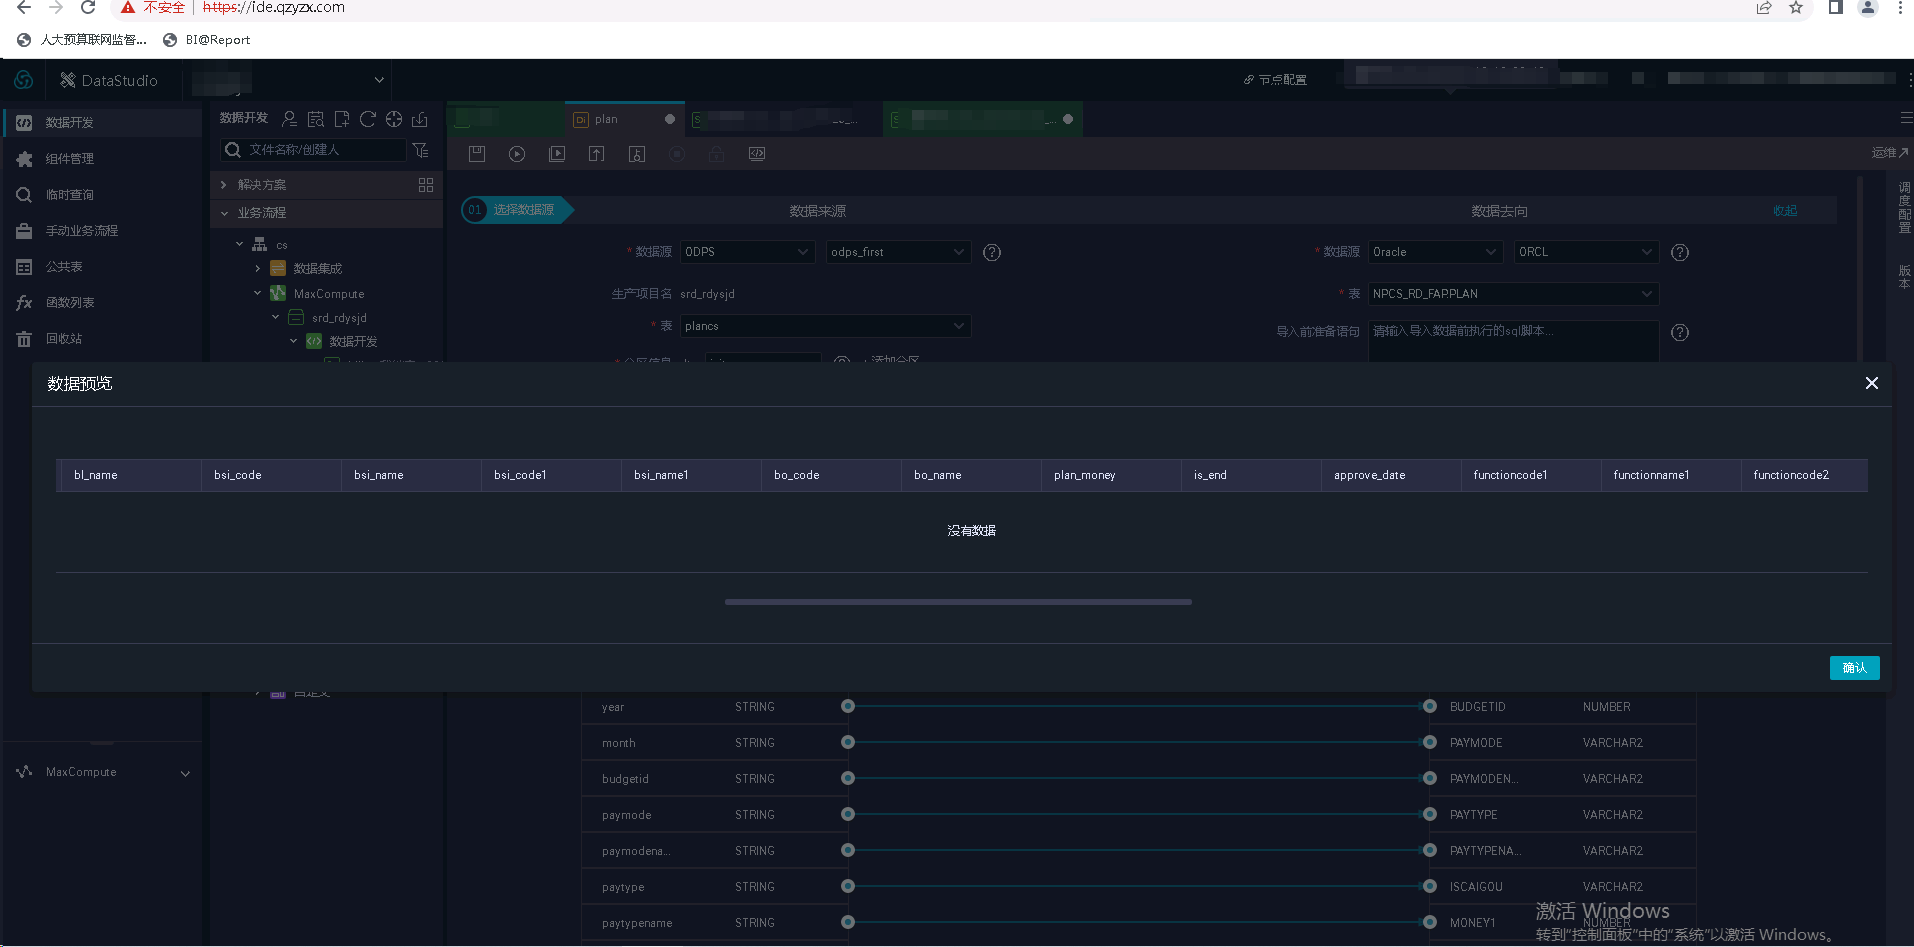Screen dimensions: 1914x947
Task: Open 调度配置 side panel
Action: pyautogui.click(x=1904, y=208)
